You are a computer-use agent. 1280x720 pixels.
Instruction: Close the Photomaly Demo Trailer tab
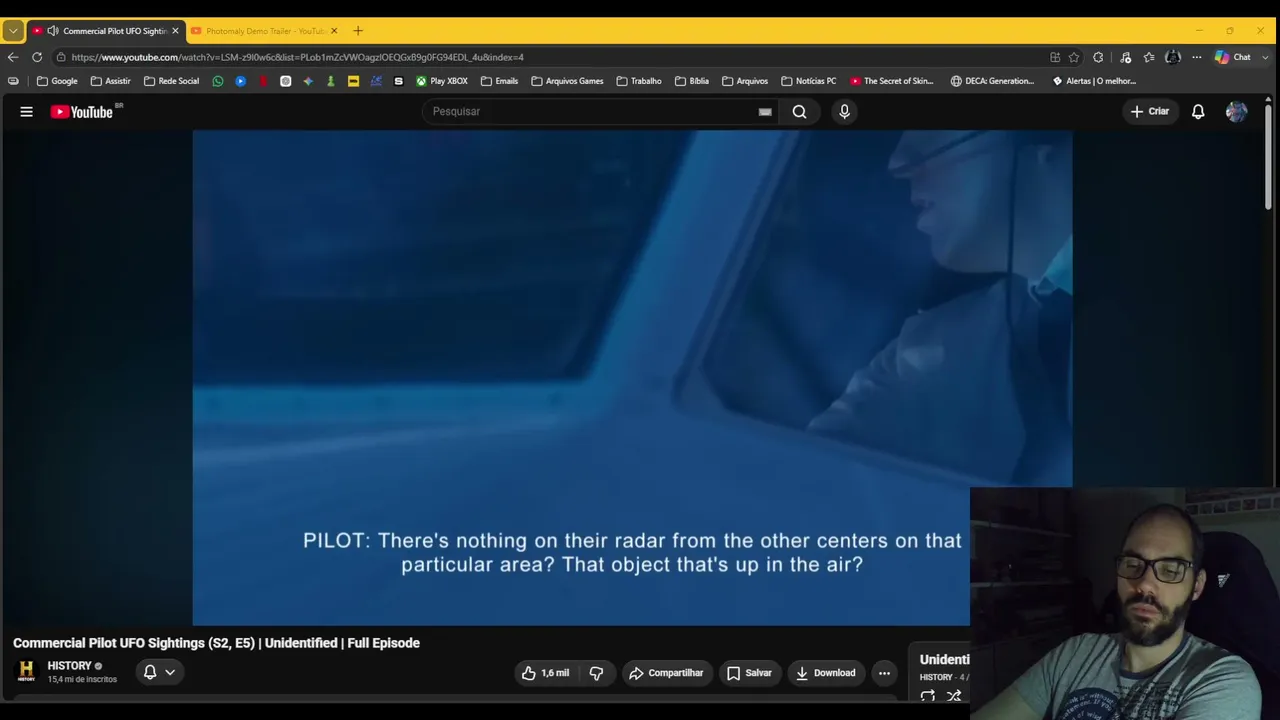click(x=334, y=31)
